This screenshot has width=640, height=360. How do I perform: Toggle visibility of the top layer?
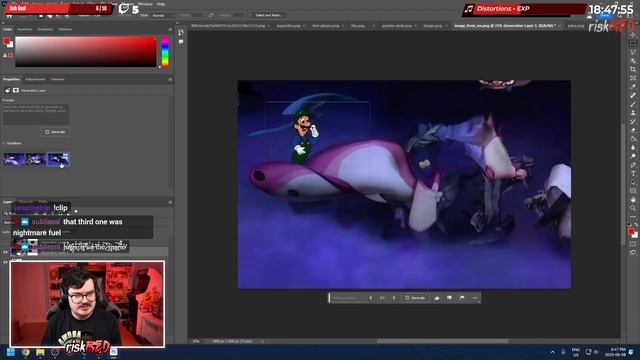6,252
